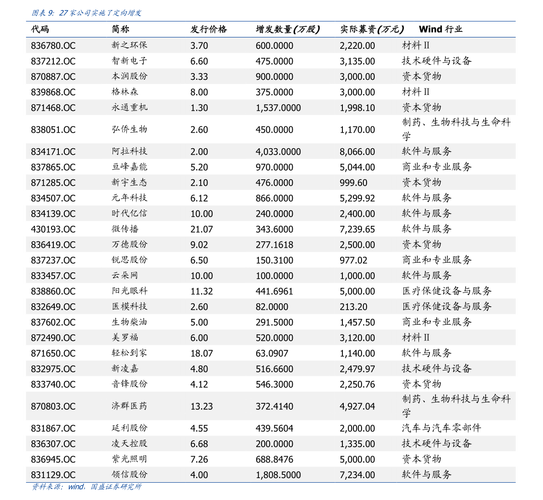Select code cell 834171.OC

pos(53,152)
